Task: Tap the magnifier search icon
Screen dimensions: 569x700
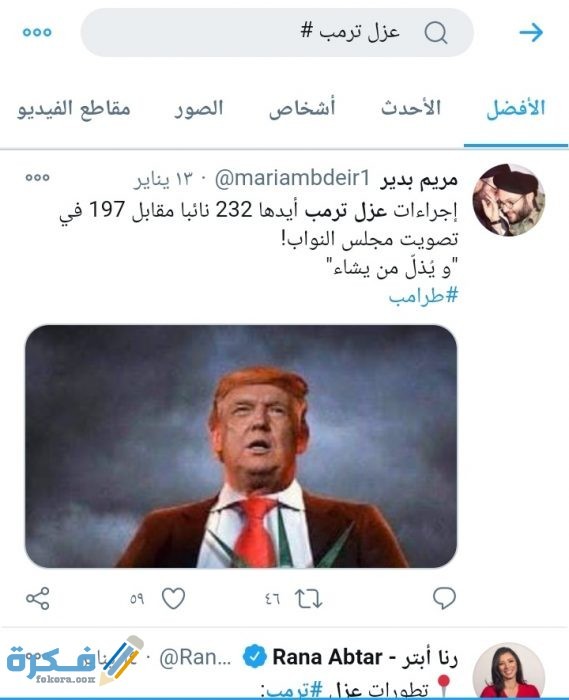Action: [436, 33]
